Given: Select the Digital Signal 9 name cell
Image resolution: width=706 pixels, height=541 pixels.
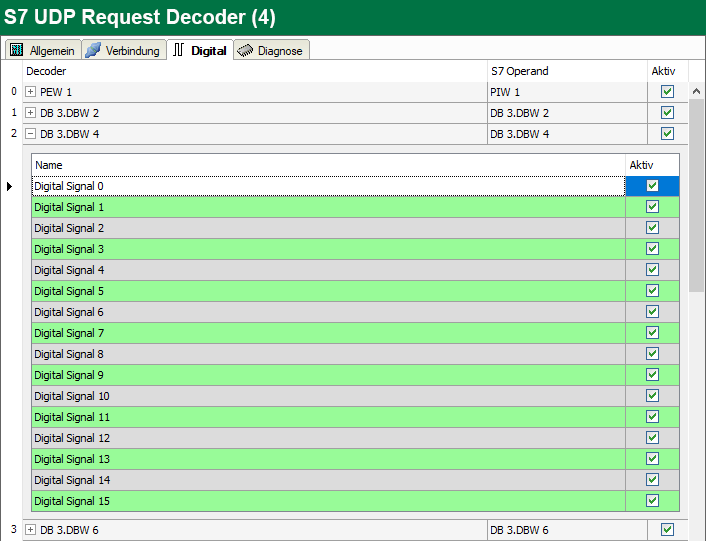Looking at the screenshot, I should pos(328,375).
